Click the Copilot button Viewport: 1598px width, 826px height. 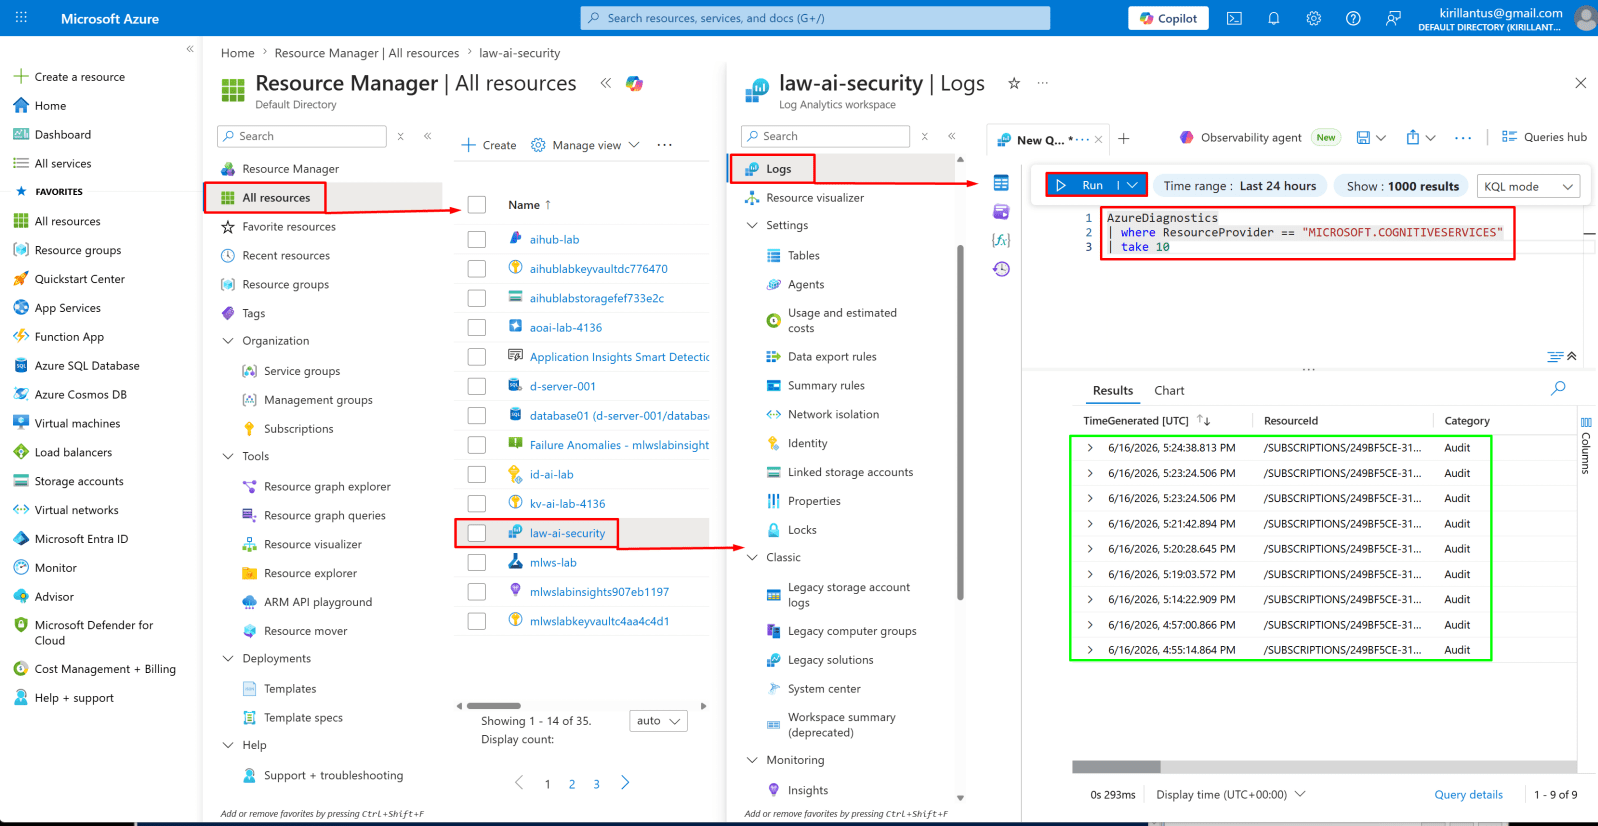pos(1168,18)
